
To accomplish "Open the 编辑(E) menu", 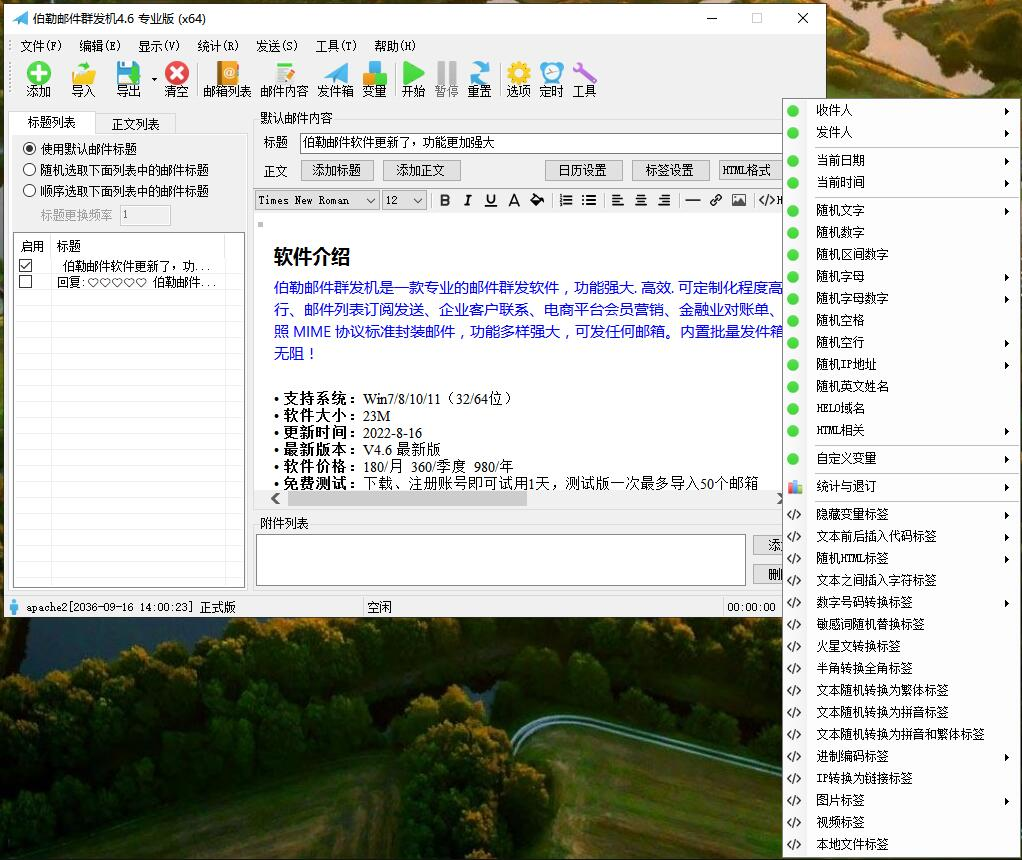I will click(100, 46).
